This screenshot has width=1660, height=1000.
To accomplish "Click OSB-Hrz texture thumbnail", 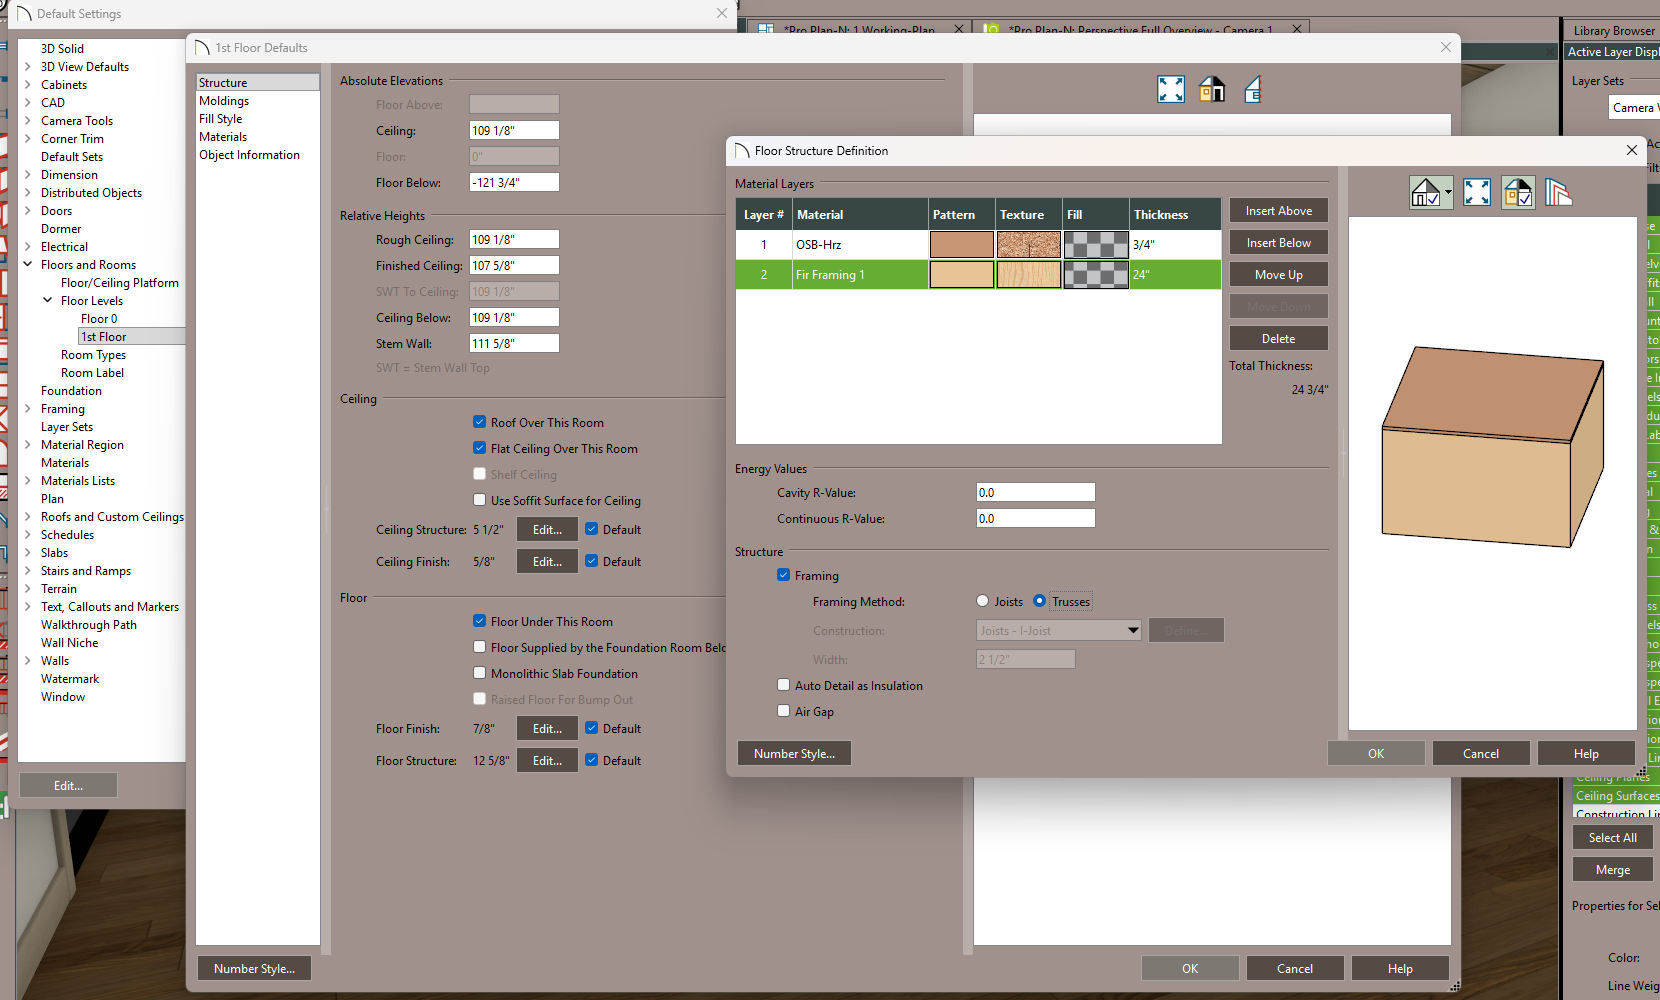I will point(1029,245).
